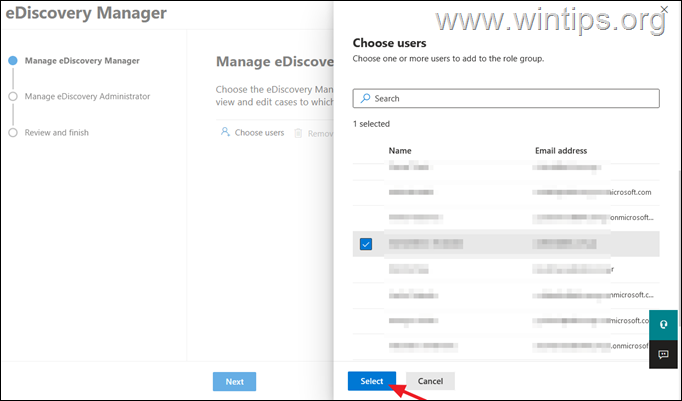Screen dimensions: 682x401
Task: Click the person icon beside Choose users
Action: (x=225, y=132)
